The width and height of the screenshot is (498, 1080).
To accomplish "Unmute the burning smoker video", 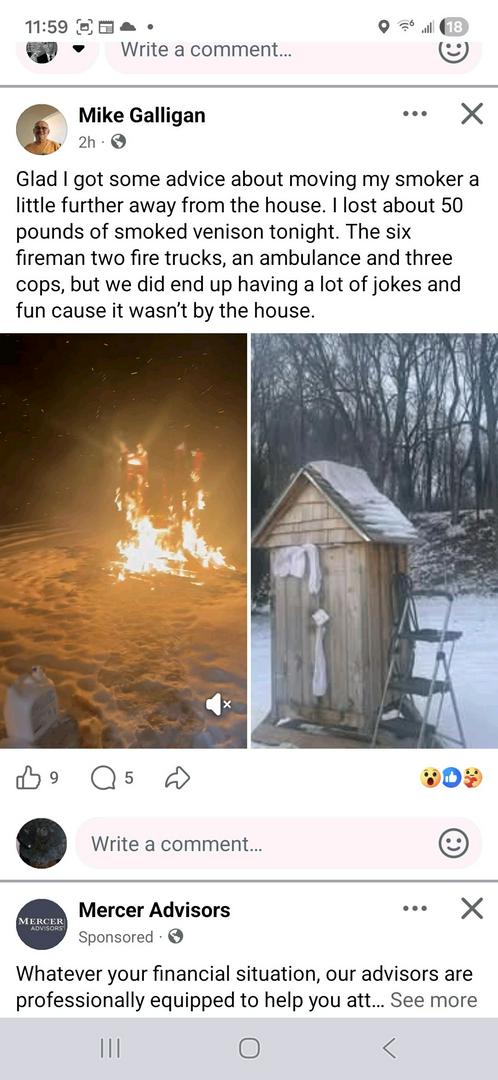I will [x=218, y=704].
